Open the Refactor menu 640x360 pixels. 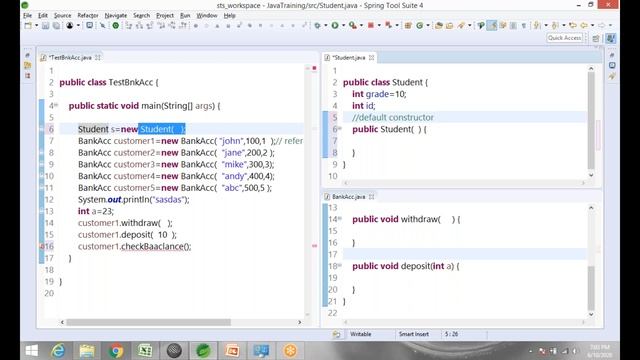coord(88,16)
